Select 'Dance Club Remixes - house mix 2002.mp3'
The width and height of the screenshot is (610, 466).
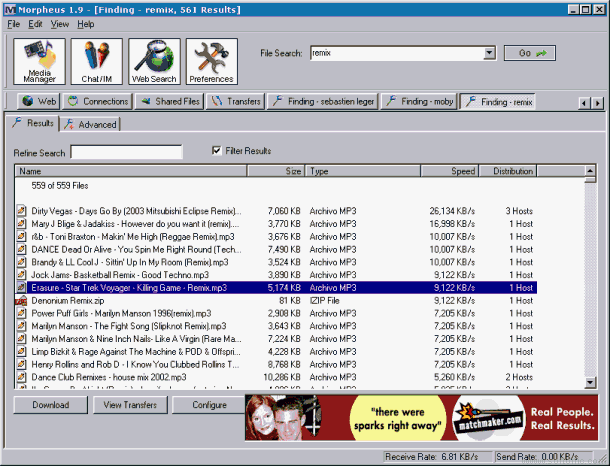(x=276, y=377)
